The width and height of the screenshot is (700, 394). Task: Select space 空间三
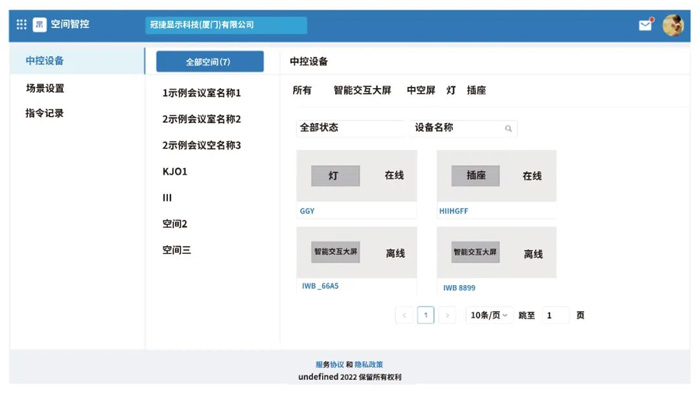click(x=176, y=250)
